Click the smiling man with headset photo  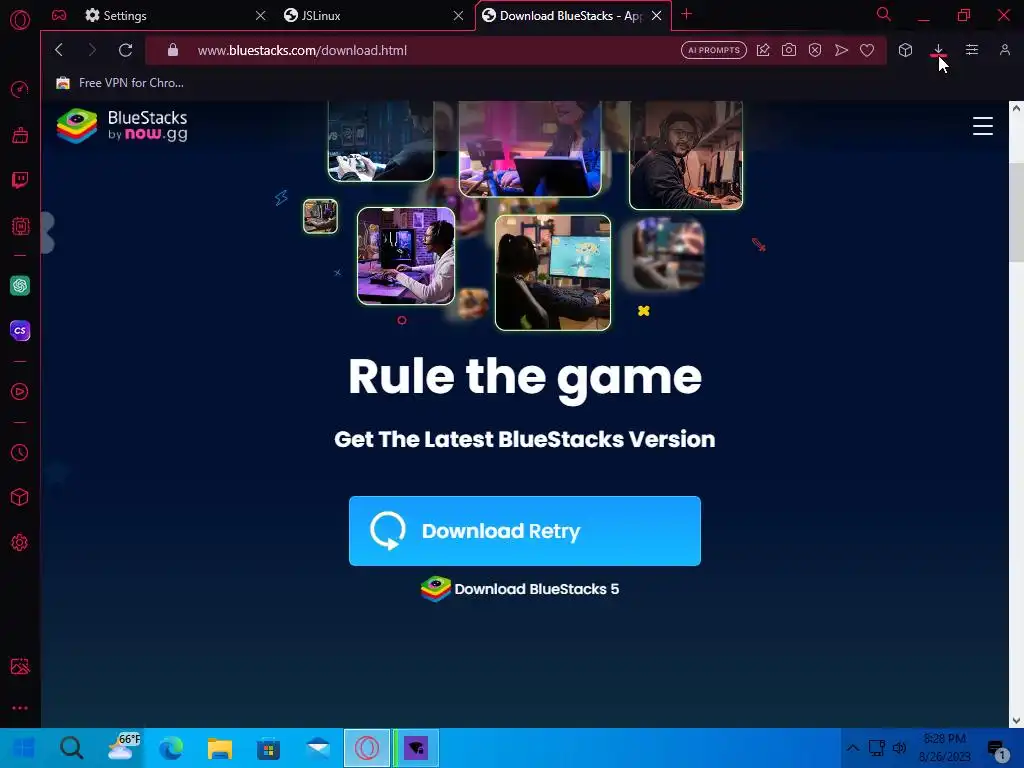tap(686, 155)
